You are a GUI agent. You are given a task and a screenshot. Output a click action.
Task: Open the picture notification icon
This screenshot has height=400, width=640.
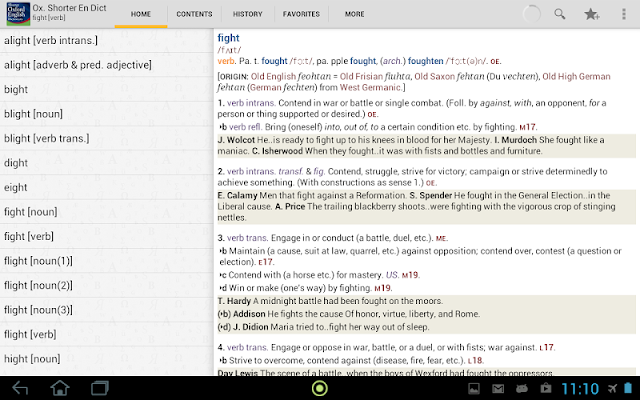coord(474,389)
